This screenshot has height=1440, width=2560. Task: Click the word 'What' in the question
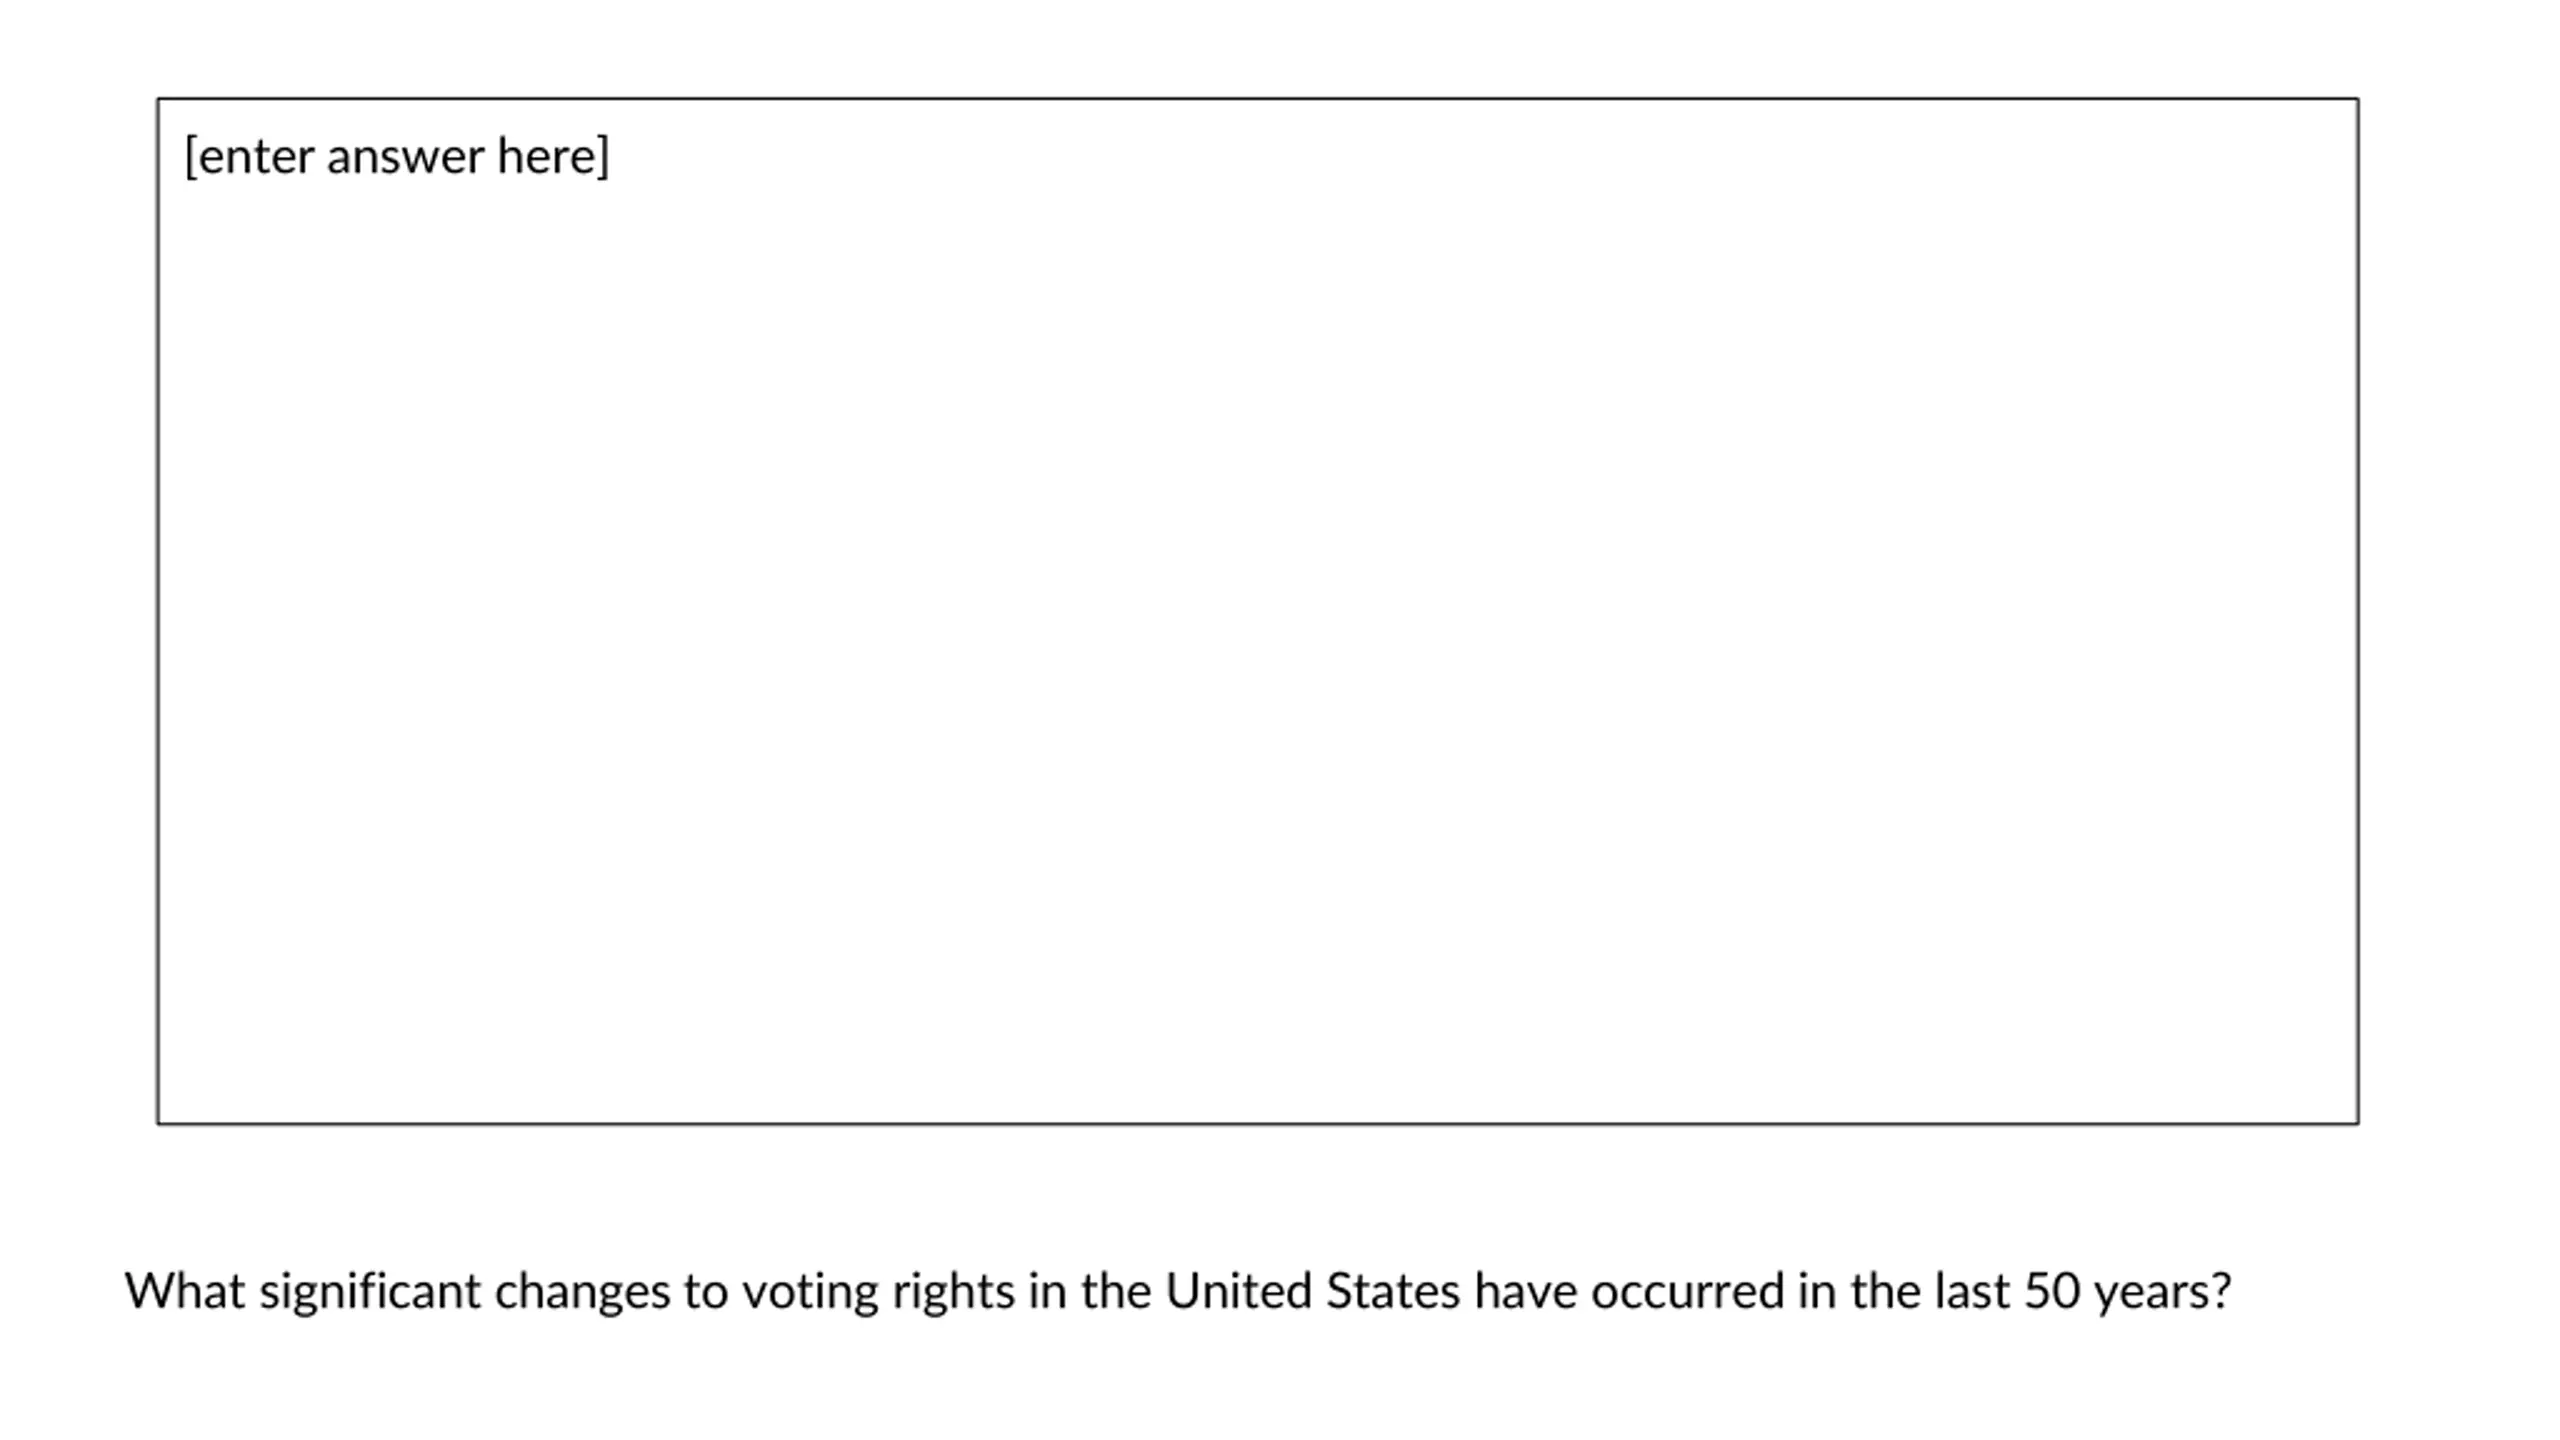click(x=184, y=1290)
